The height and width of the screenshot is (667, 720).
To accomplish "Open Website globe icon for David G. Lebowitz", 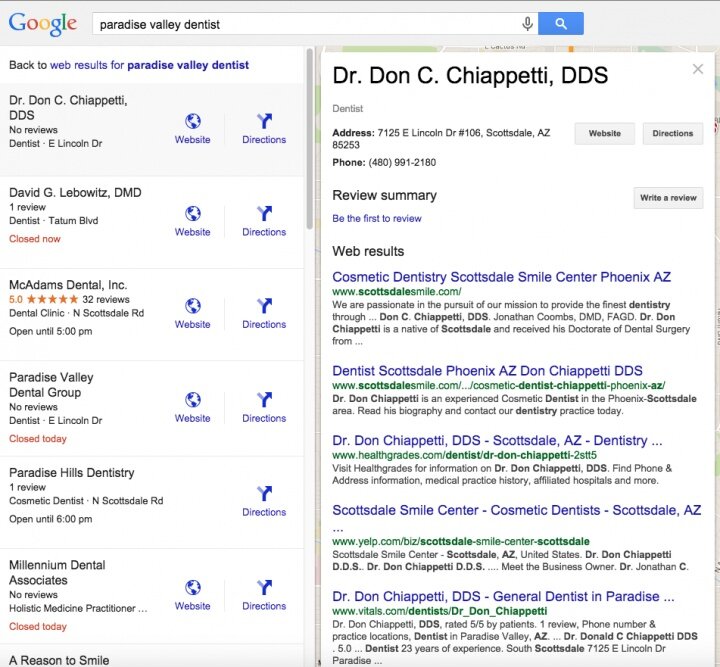I will tap(193, 213).
